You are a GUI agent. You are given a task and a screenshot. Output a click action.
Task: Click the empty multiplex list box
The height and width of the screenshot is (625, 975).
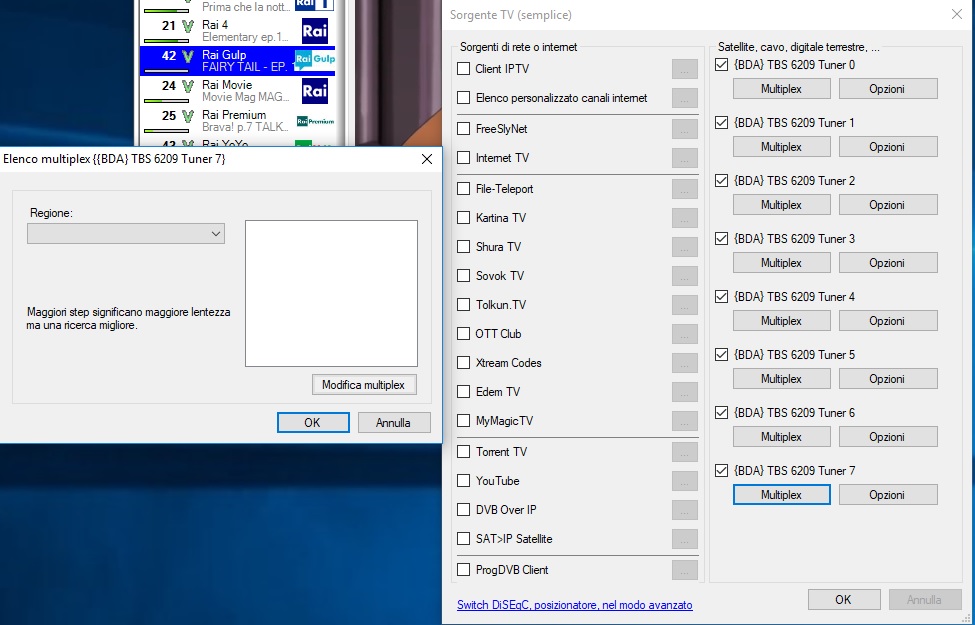click(x=331, y=293)
